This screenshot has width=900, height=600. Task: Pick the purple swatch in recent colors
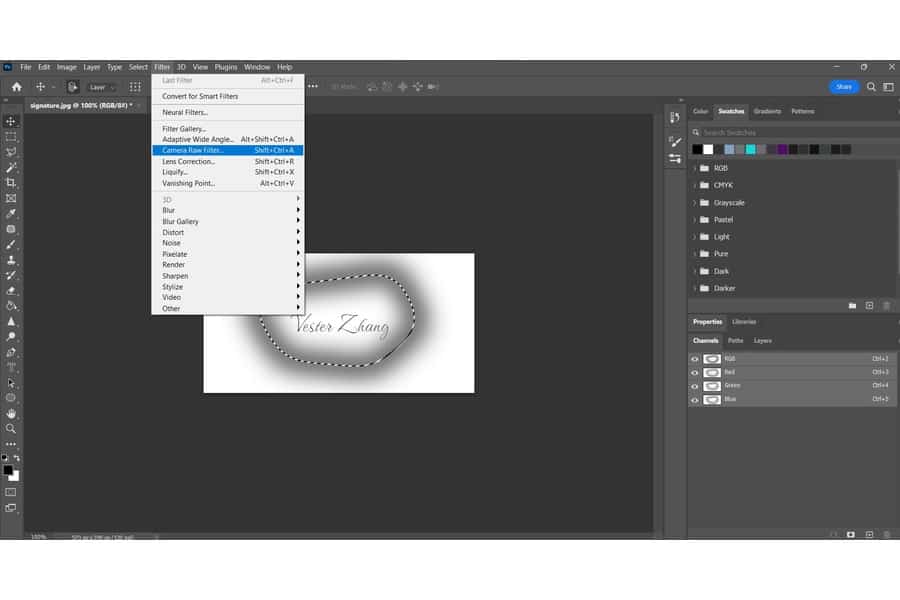click(x=782, y=149)
